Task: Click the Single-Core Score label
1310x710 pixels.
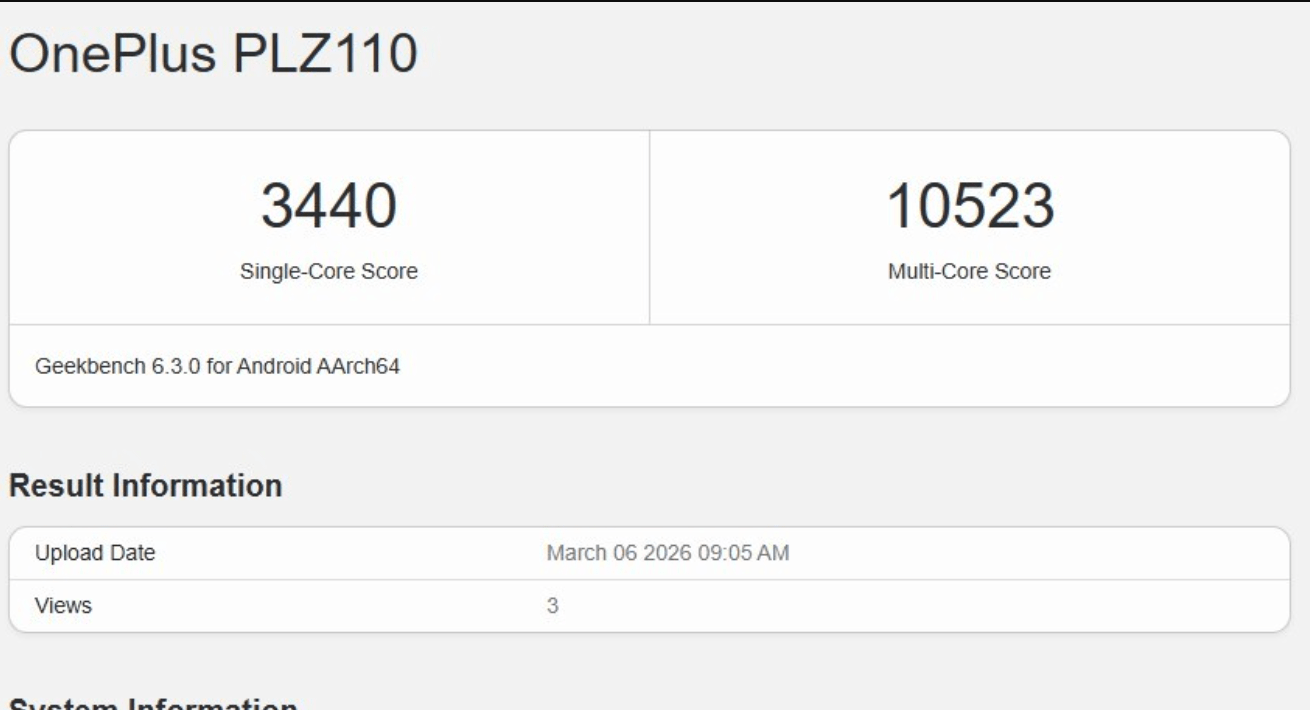Action: click(329, 271)
